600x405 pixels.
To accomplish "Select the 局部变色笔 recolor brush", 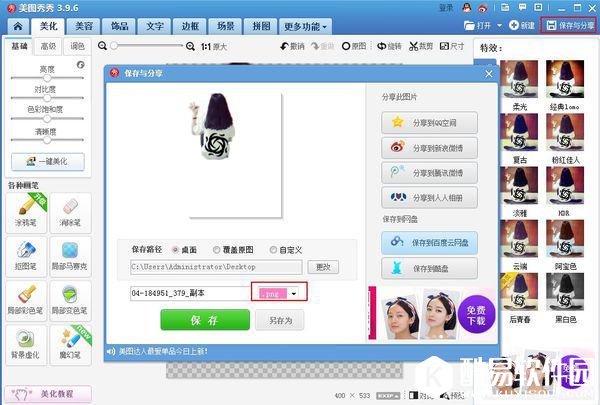I will pos(71,298).
